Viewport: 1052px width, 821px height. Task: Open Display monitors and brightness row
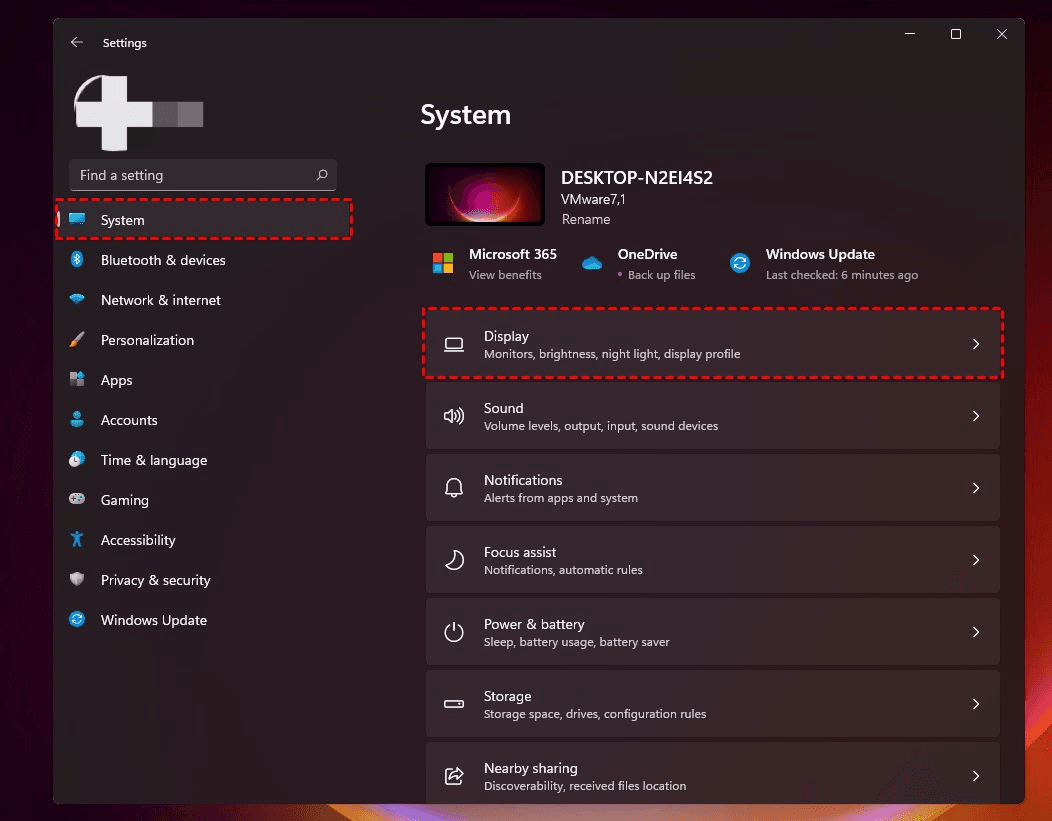[x=713, y=344]
